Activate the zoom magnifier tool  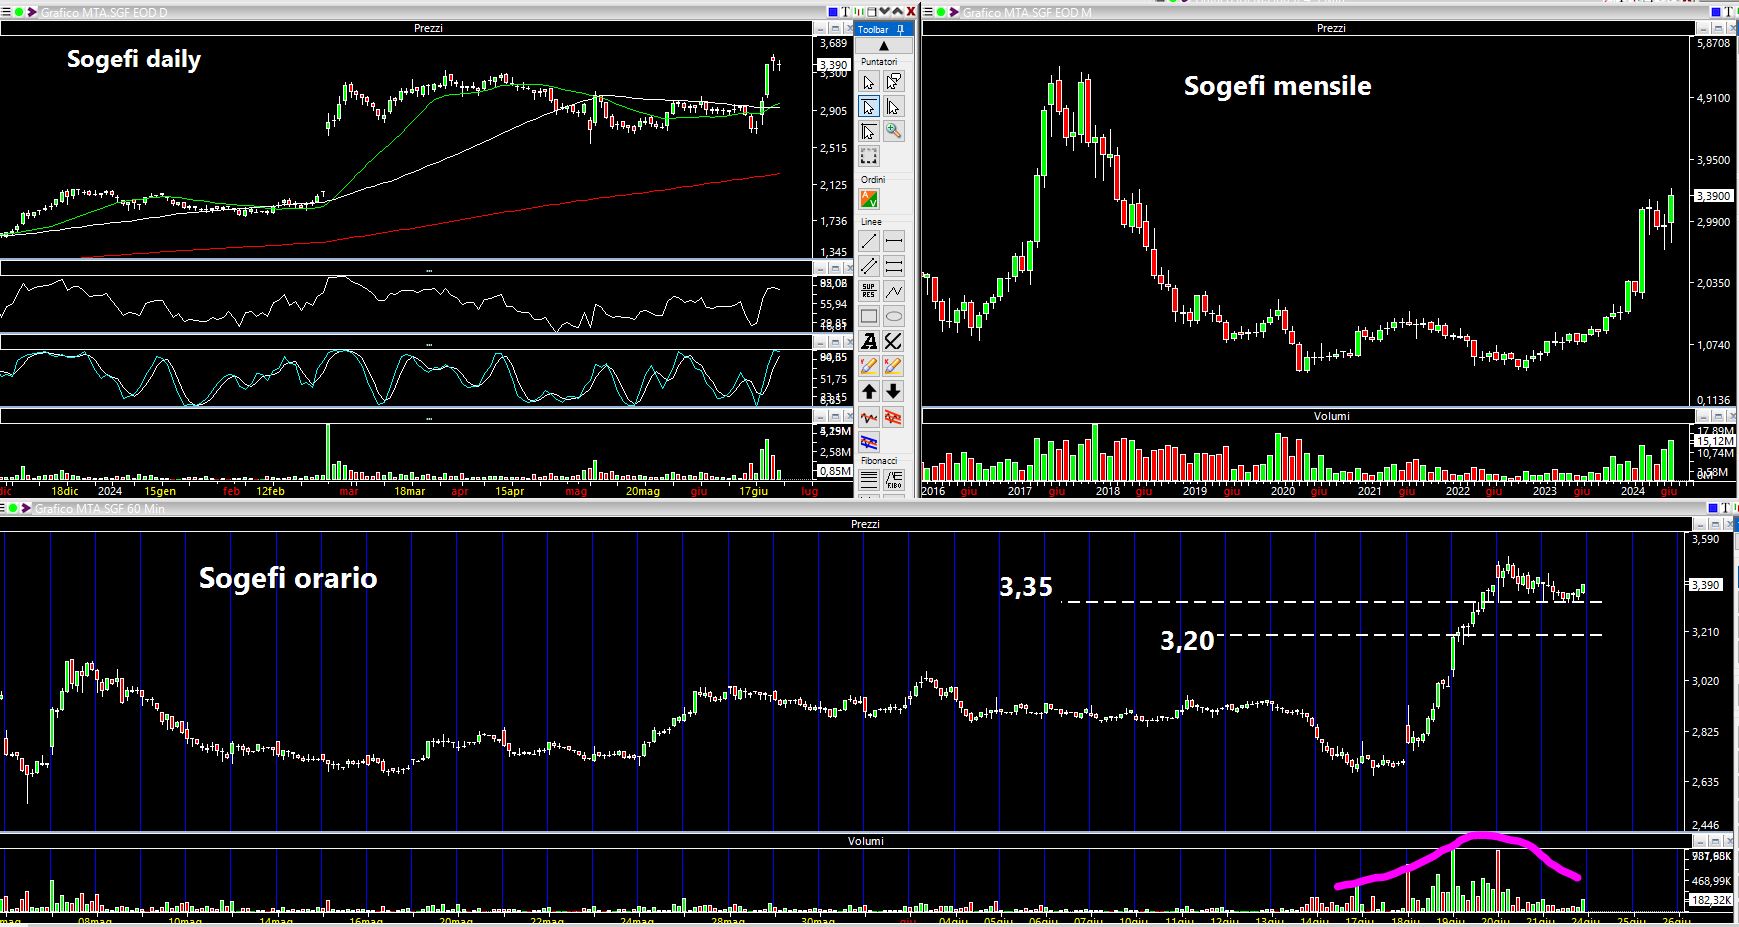click(x=893, y=131)
